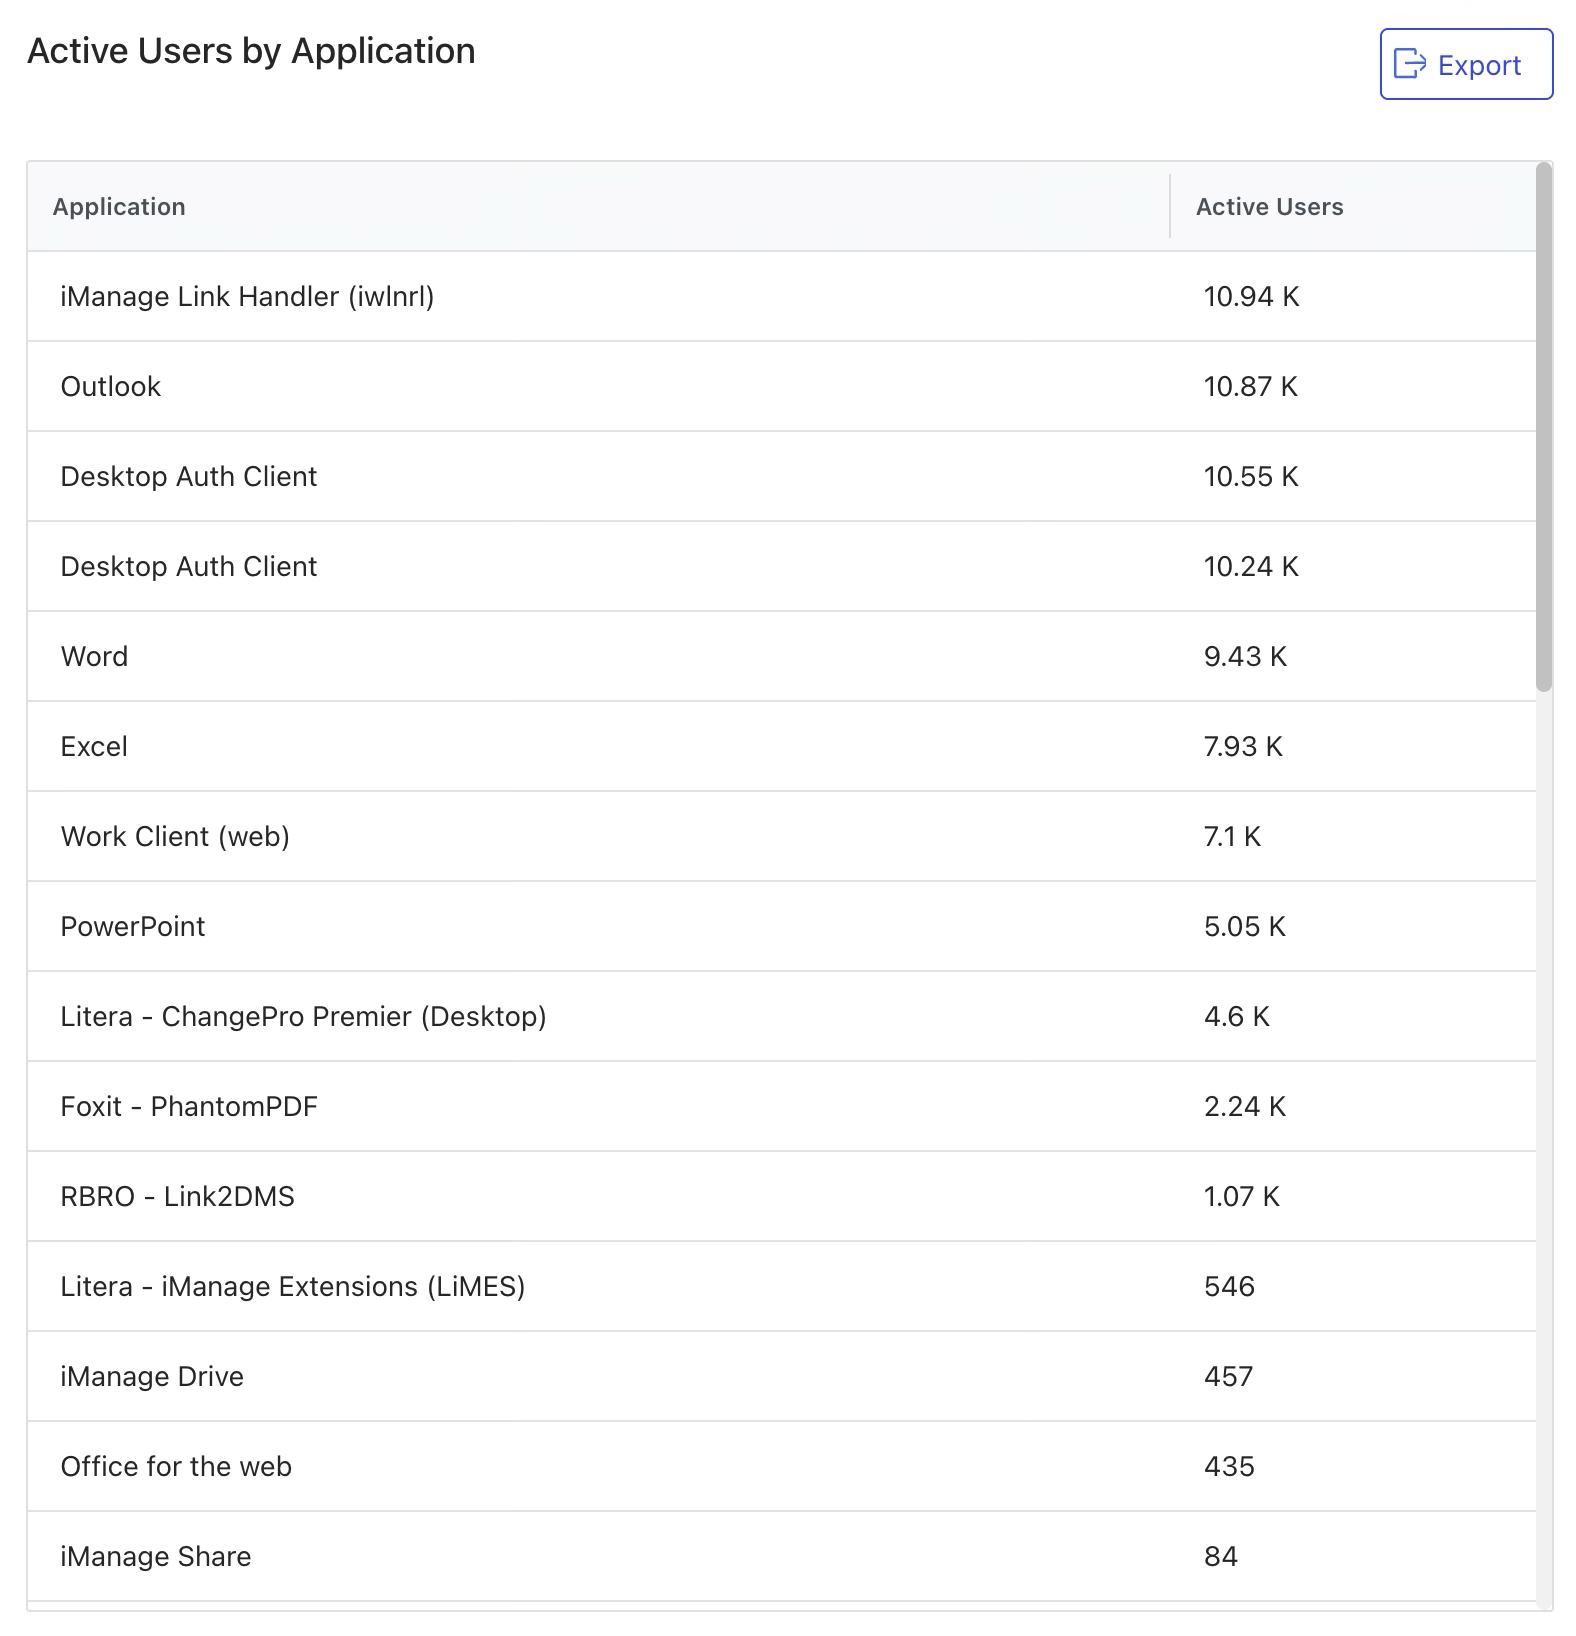The width and height of the screenshot is (1576, 1636).
Task: Click the iManage Share application name
Action: point(155,1557)
